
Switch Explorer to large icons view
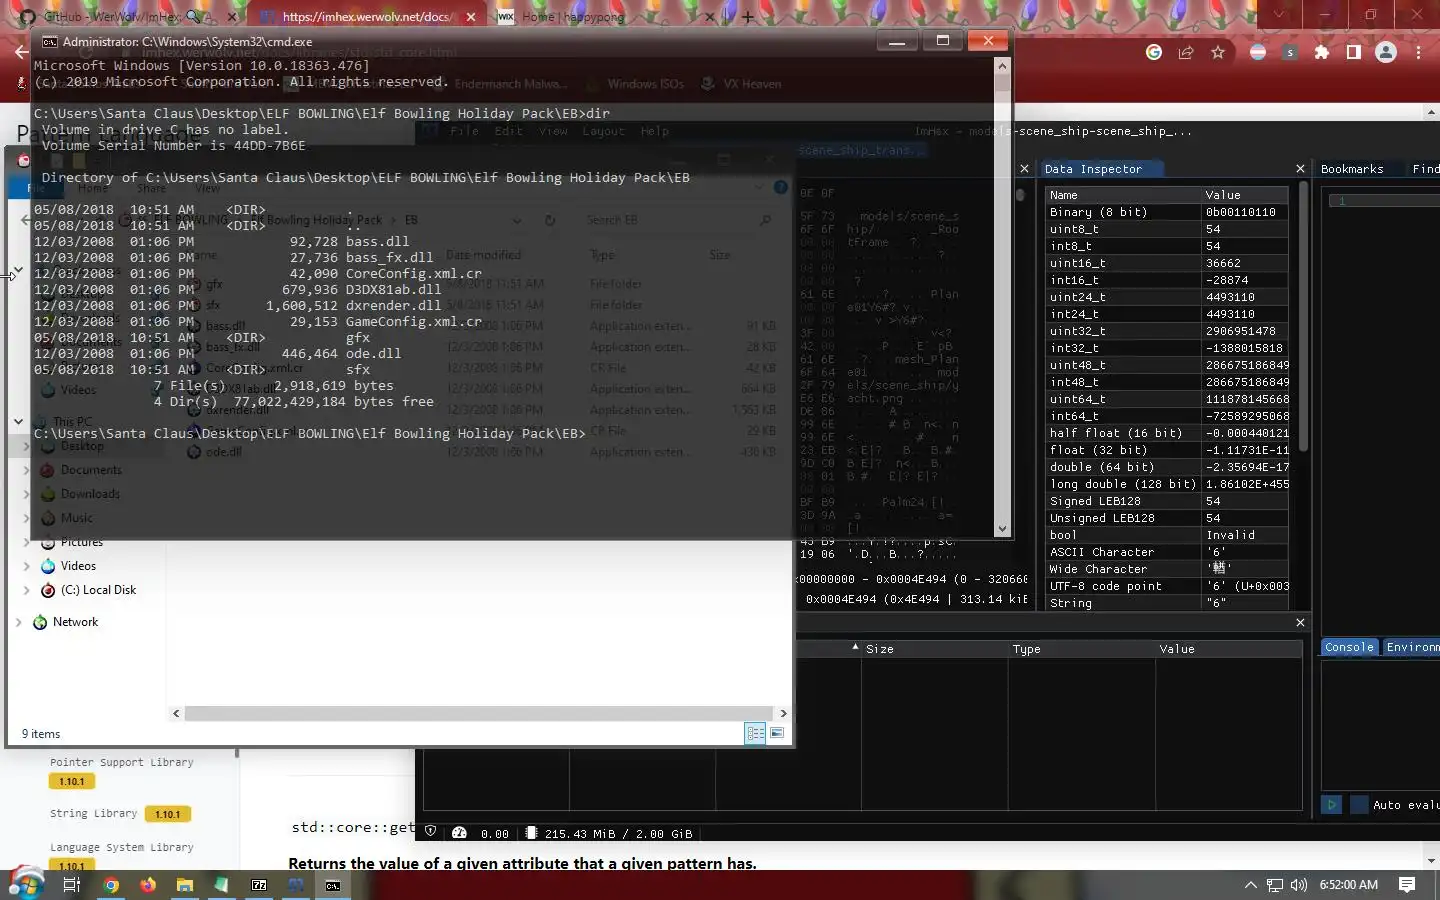click(776, 733)
